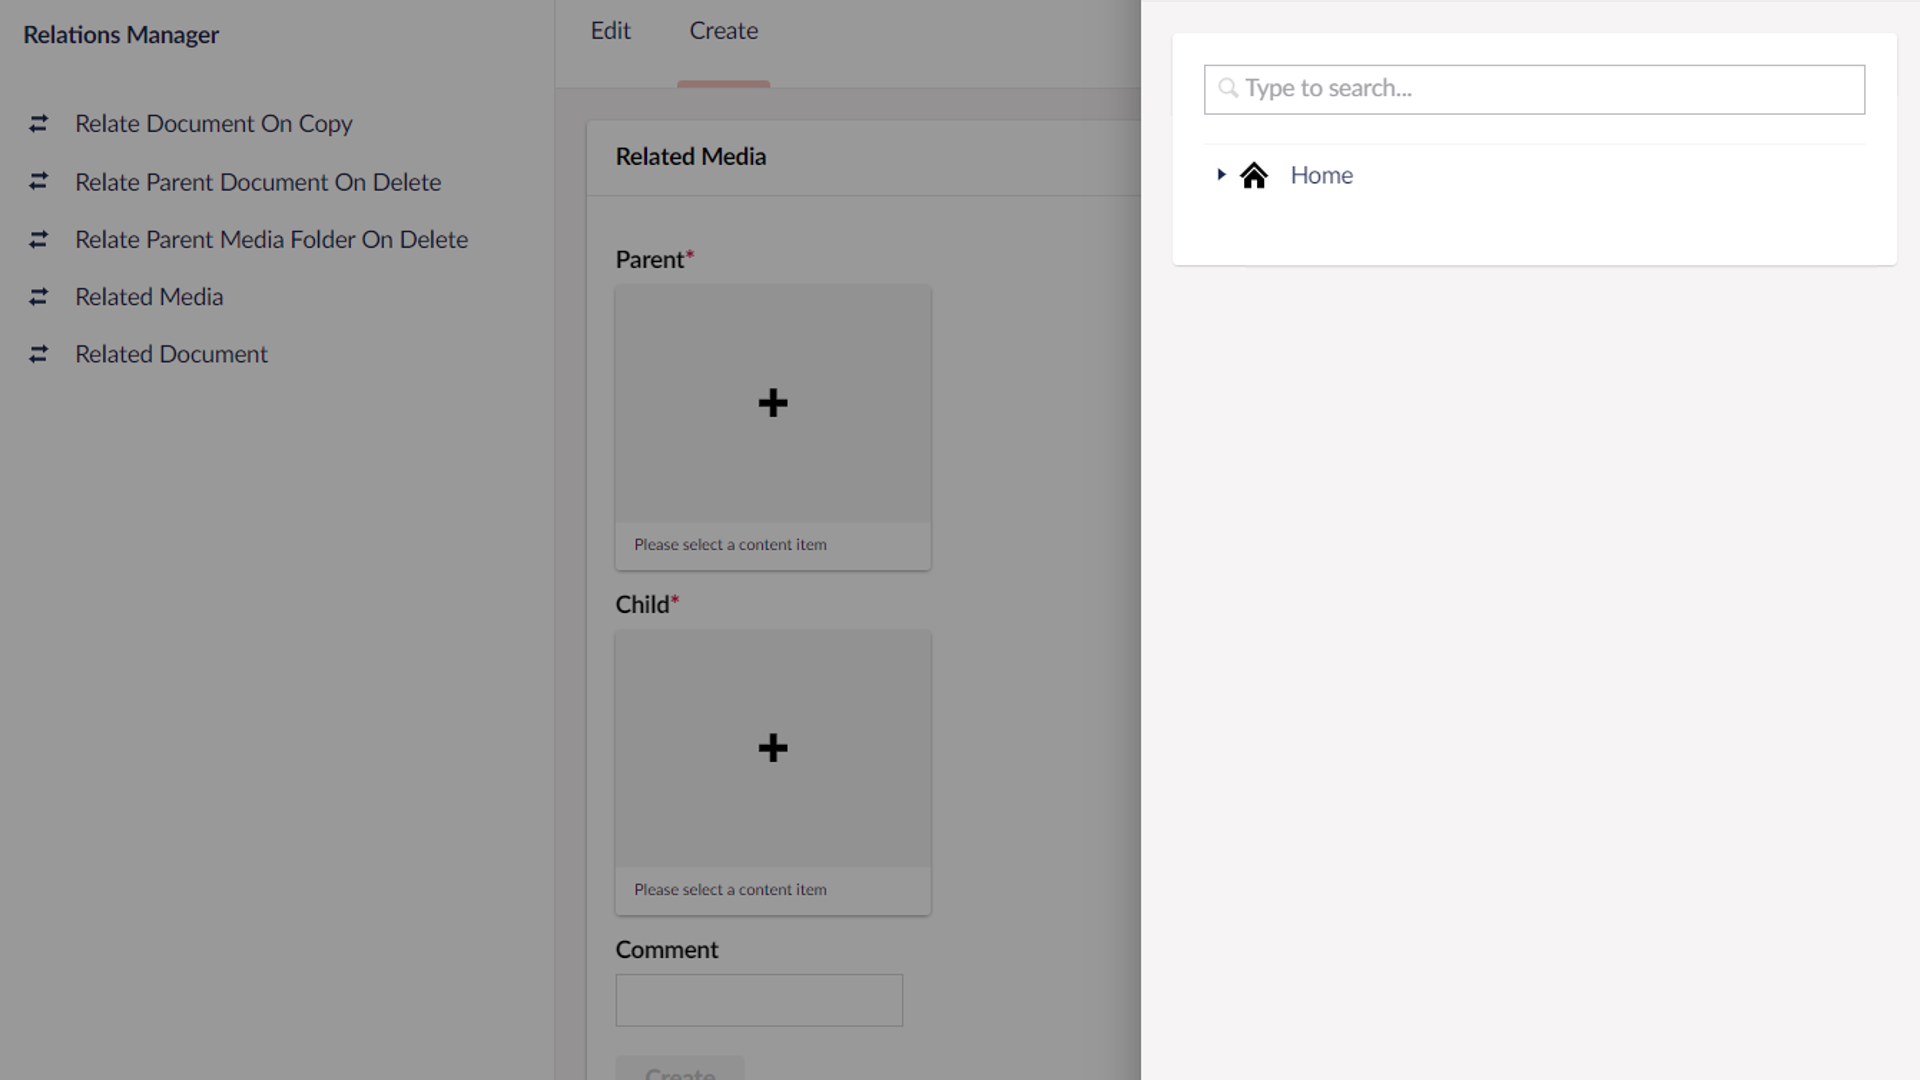Image resolution: width=1920 pixels, height=1080 pixels.
Task: Click the swap icon beside Relate Parent Document On Delete
Action: point(39,181)
